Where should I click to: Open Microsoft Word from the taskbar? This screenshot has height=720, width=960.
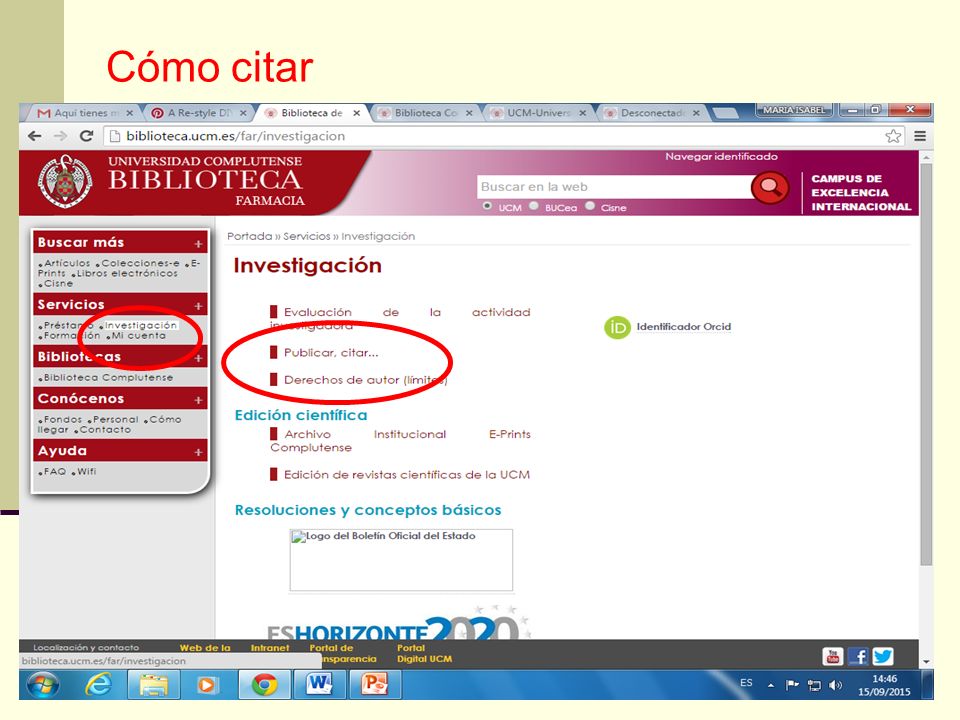point(319,684)
